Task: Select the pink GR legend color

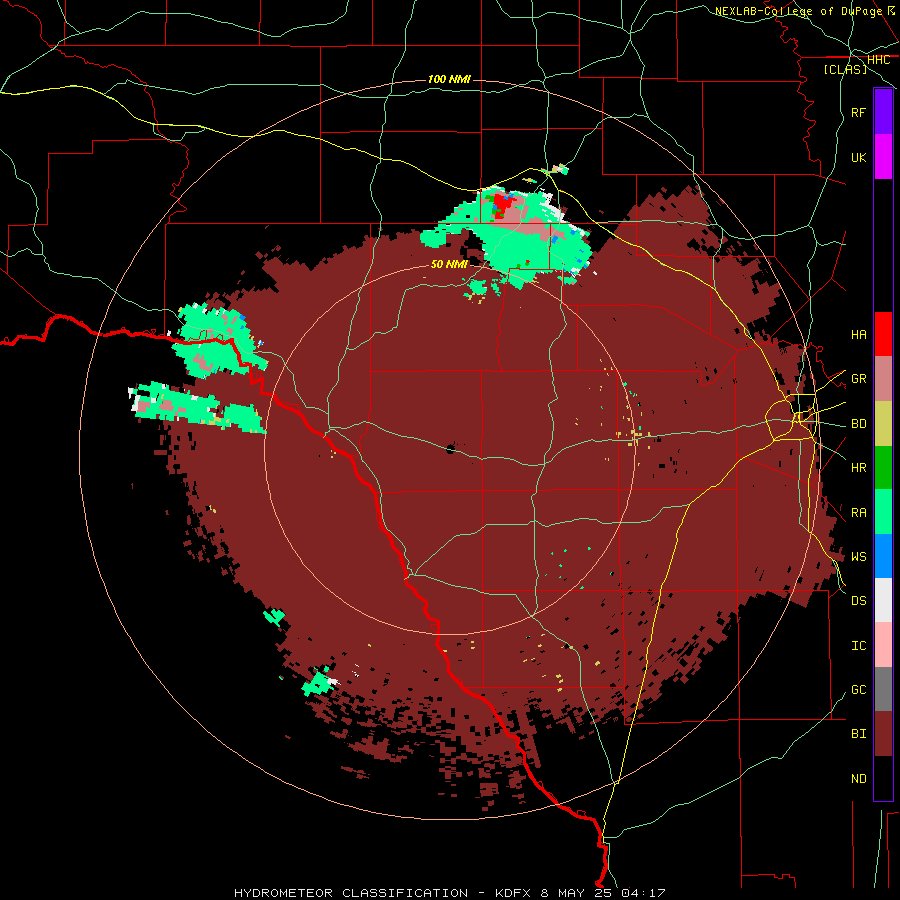Action: pyautogui.click(x=883, y=379)
